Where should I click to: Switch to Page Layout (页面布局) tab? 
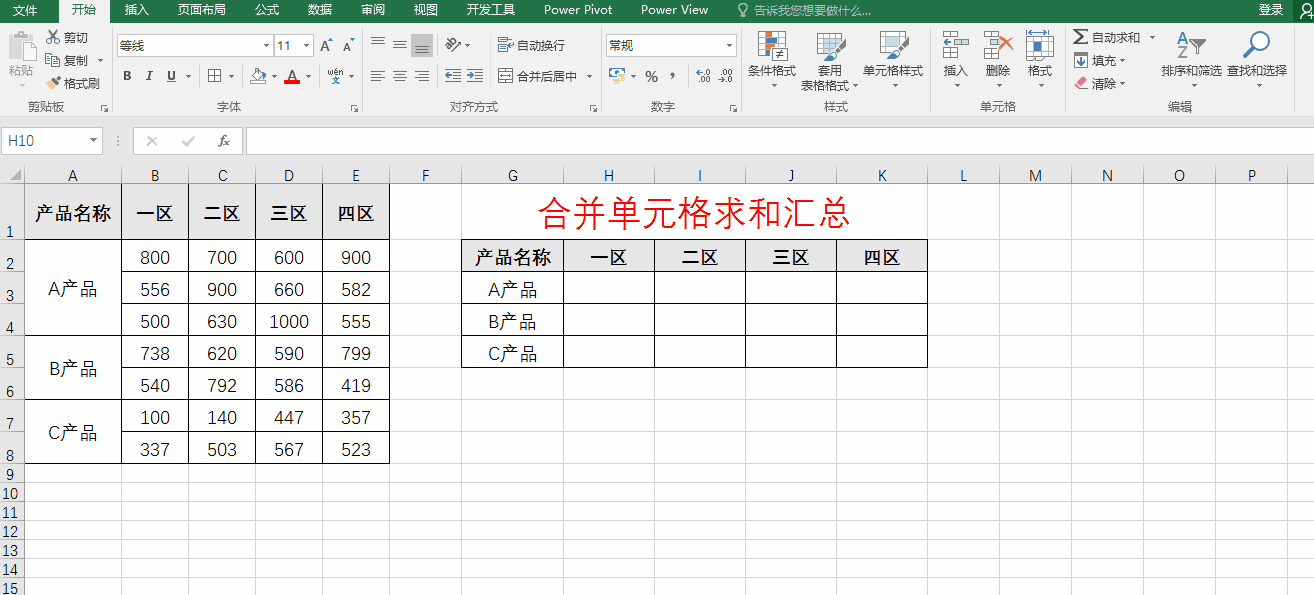click(x=201, y=10)
